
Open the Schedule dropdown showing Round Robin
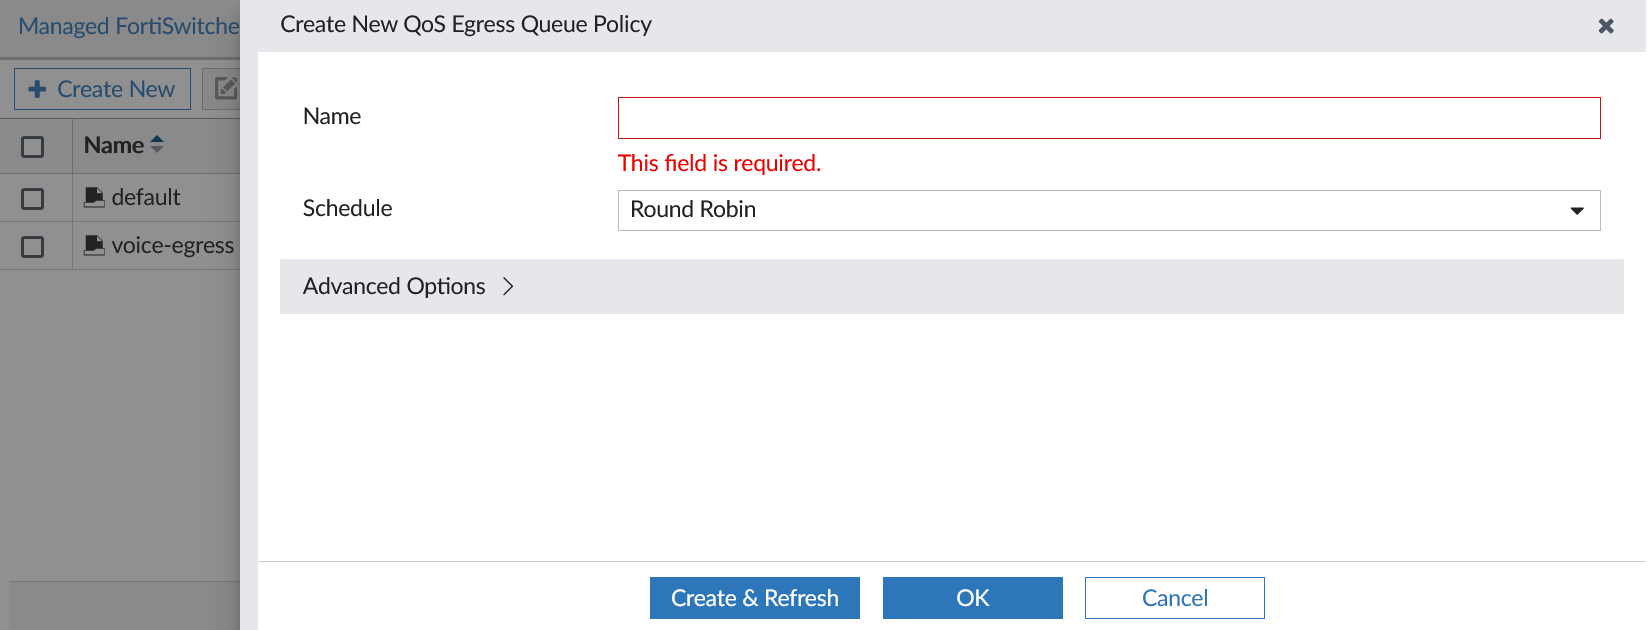click(1108, 210)
